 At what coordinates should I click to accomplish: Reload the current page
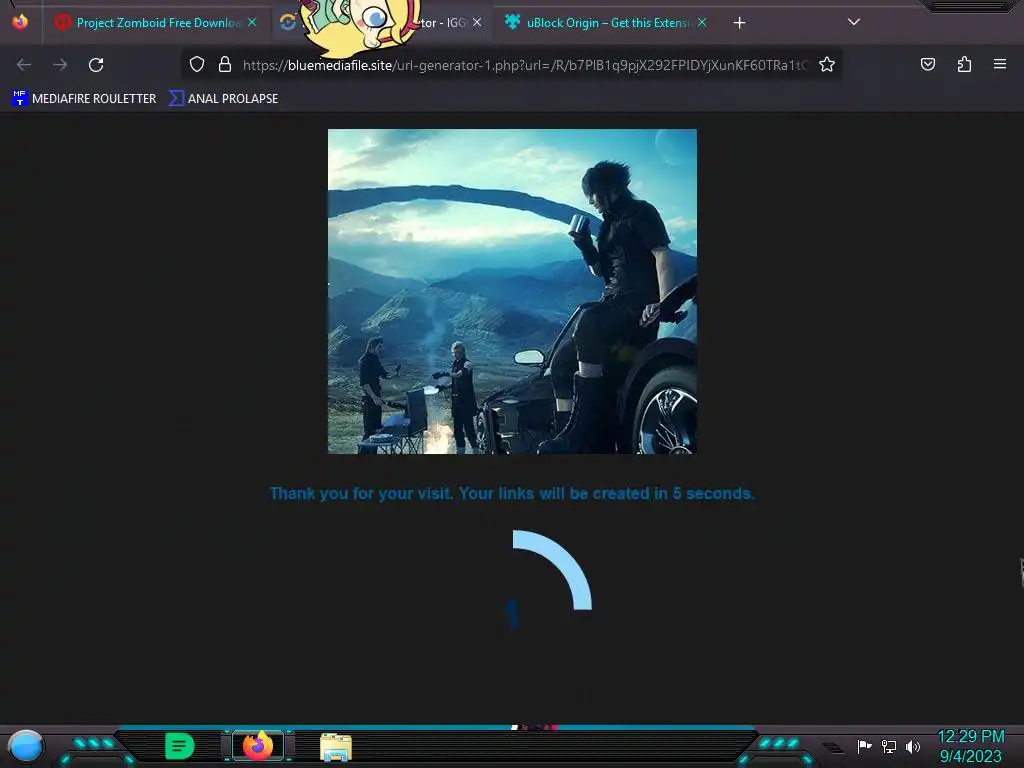tap(96, 65)
